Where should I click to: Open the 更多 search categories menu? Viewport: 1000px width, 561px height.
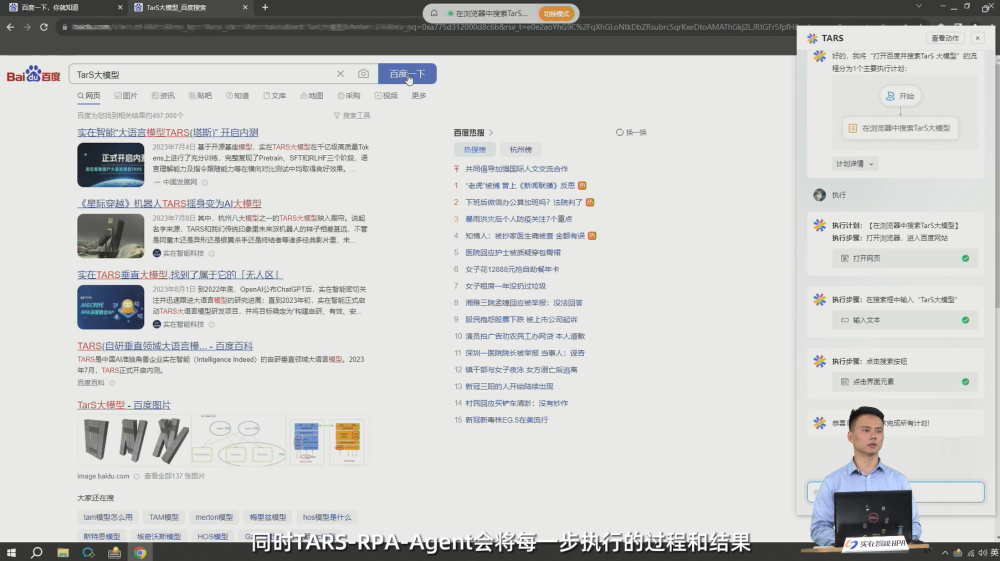[419, 96]
